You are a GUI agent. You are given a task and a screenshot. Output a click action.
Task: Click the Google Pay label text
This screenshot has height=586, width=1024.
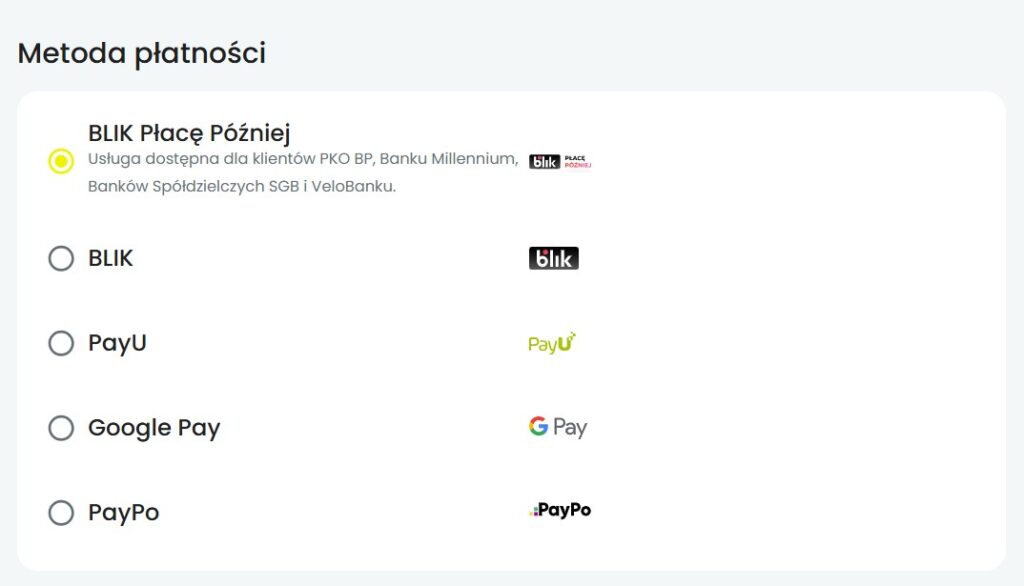click(154, 428)
